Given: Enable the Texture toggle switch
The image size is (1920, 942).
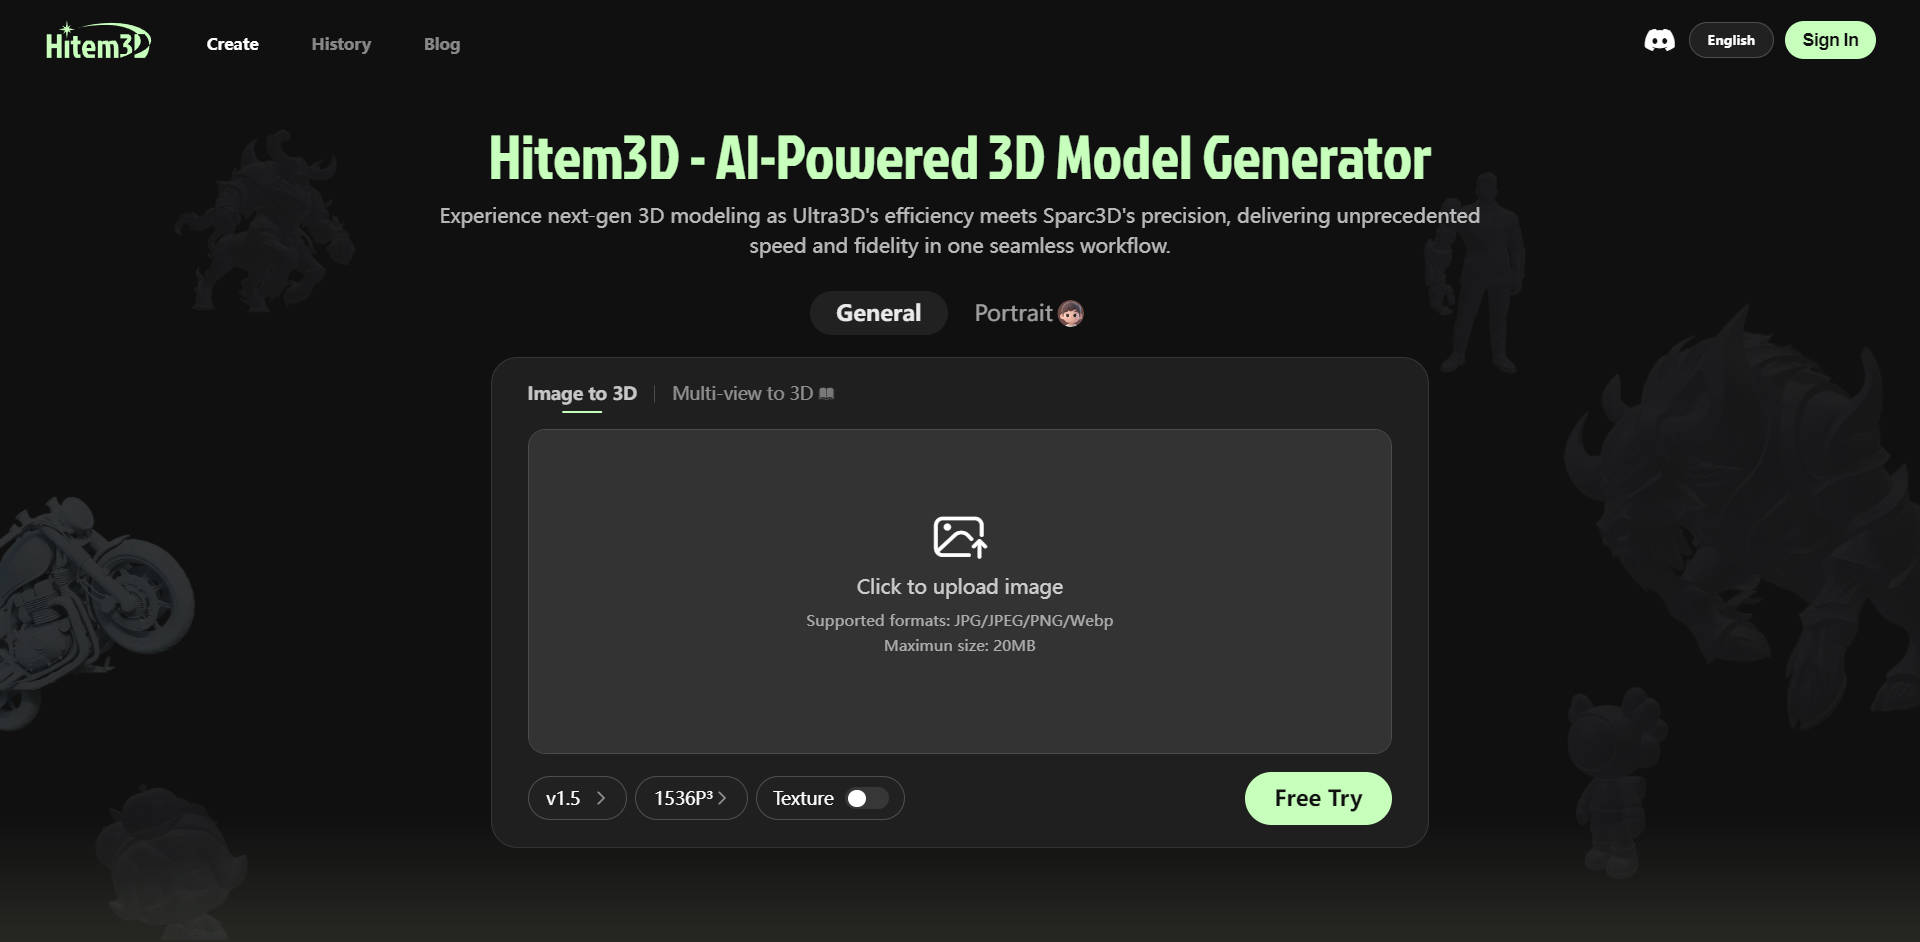Looking at the screenshot, I should pyautogui.click(x=866, y=798).
